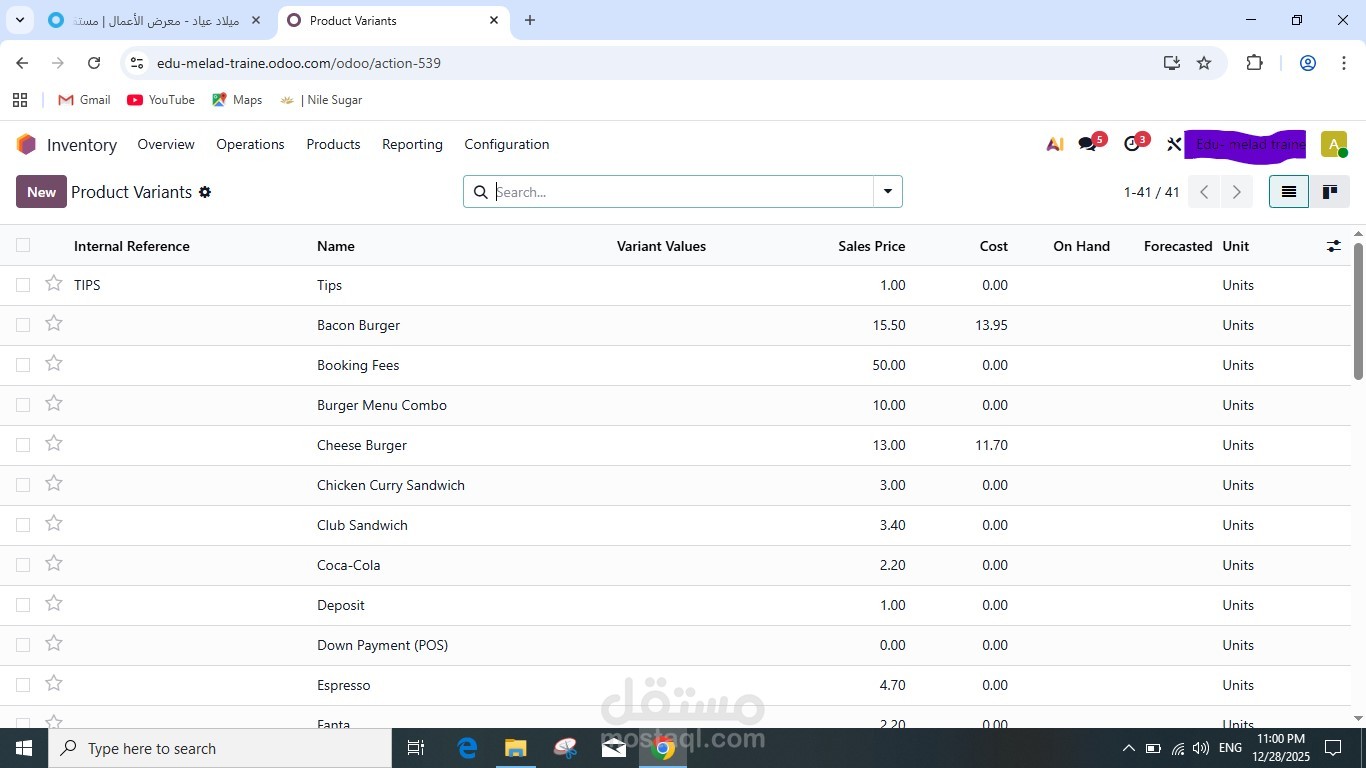This screenshot has height=768, width=1366.
Task: Open the Odoo AI assistant icon
Action: [1055, 144]
